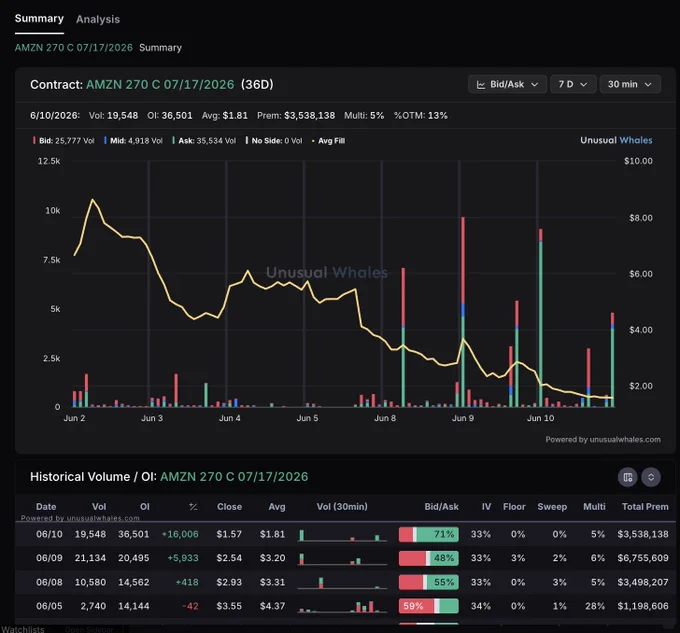Toggle the Bid volume legend item
This screenshot has height=633, width=680.
(64, 140)
